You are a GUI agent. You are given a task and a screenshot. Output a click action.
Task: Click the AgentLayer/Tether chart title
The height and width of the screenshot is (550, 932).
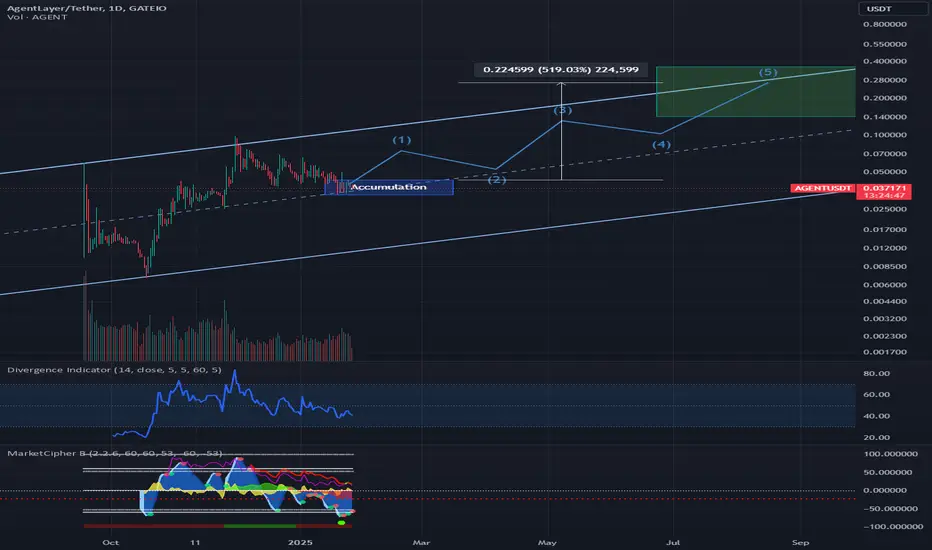[x=87, y=8]
